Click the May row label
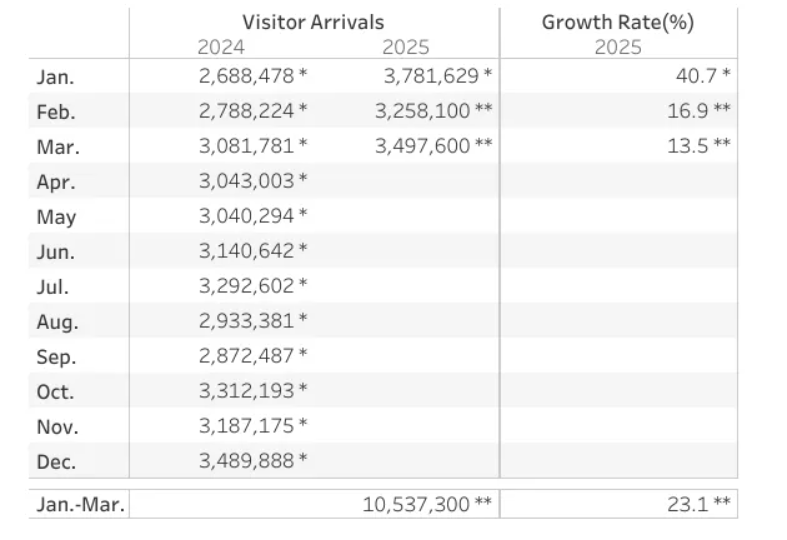This screenshot has height=540, width=787. click(x=56, y=216)
